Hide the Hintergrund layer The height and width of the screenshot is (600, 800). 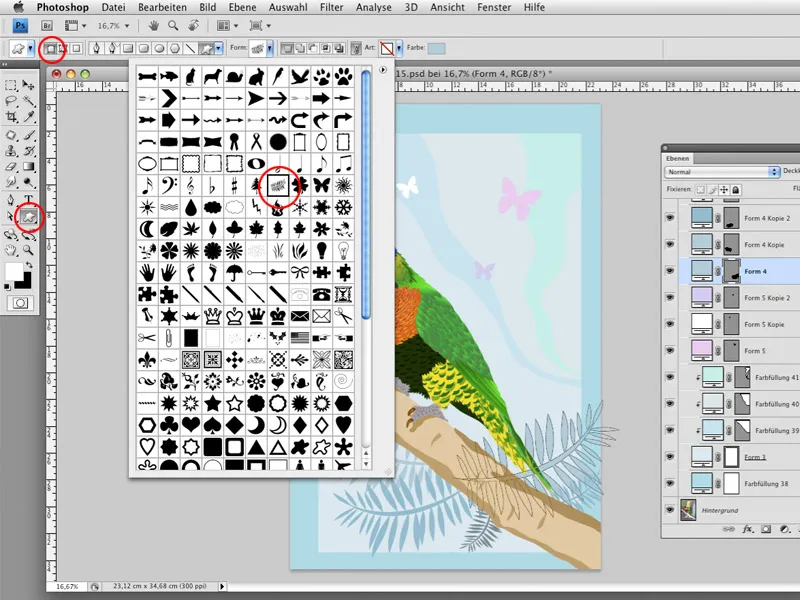669,509
